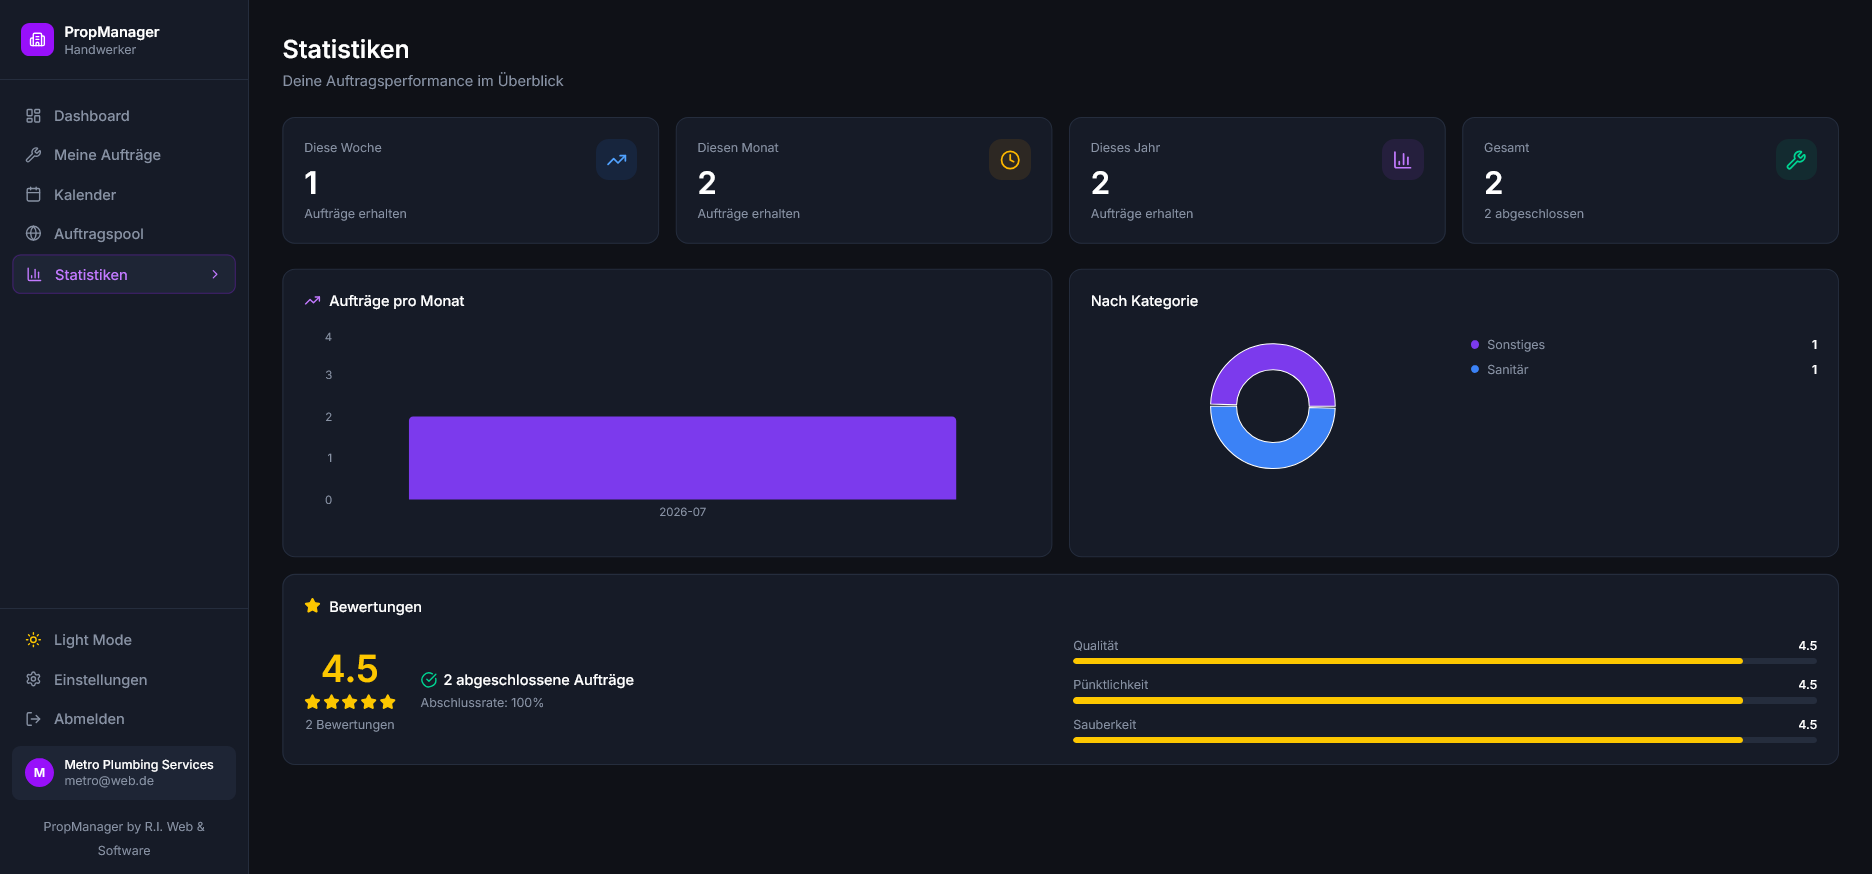Click the Dieses Jahr stat card
The width and height of the screenshot is (1872, 874).
click(1257, 181)
